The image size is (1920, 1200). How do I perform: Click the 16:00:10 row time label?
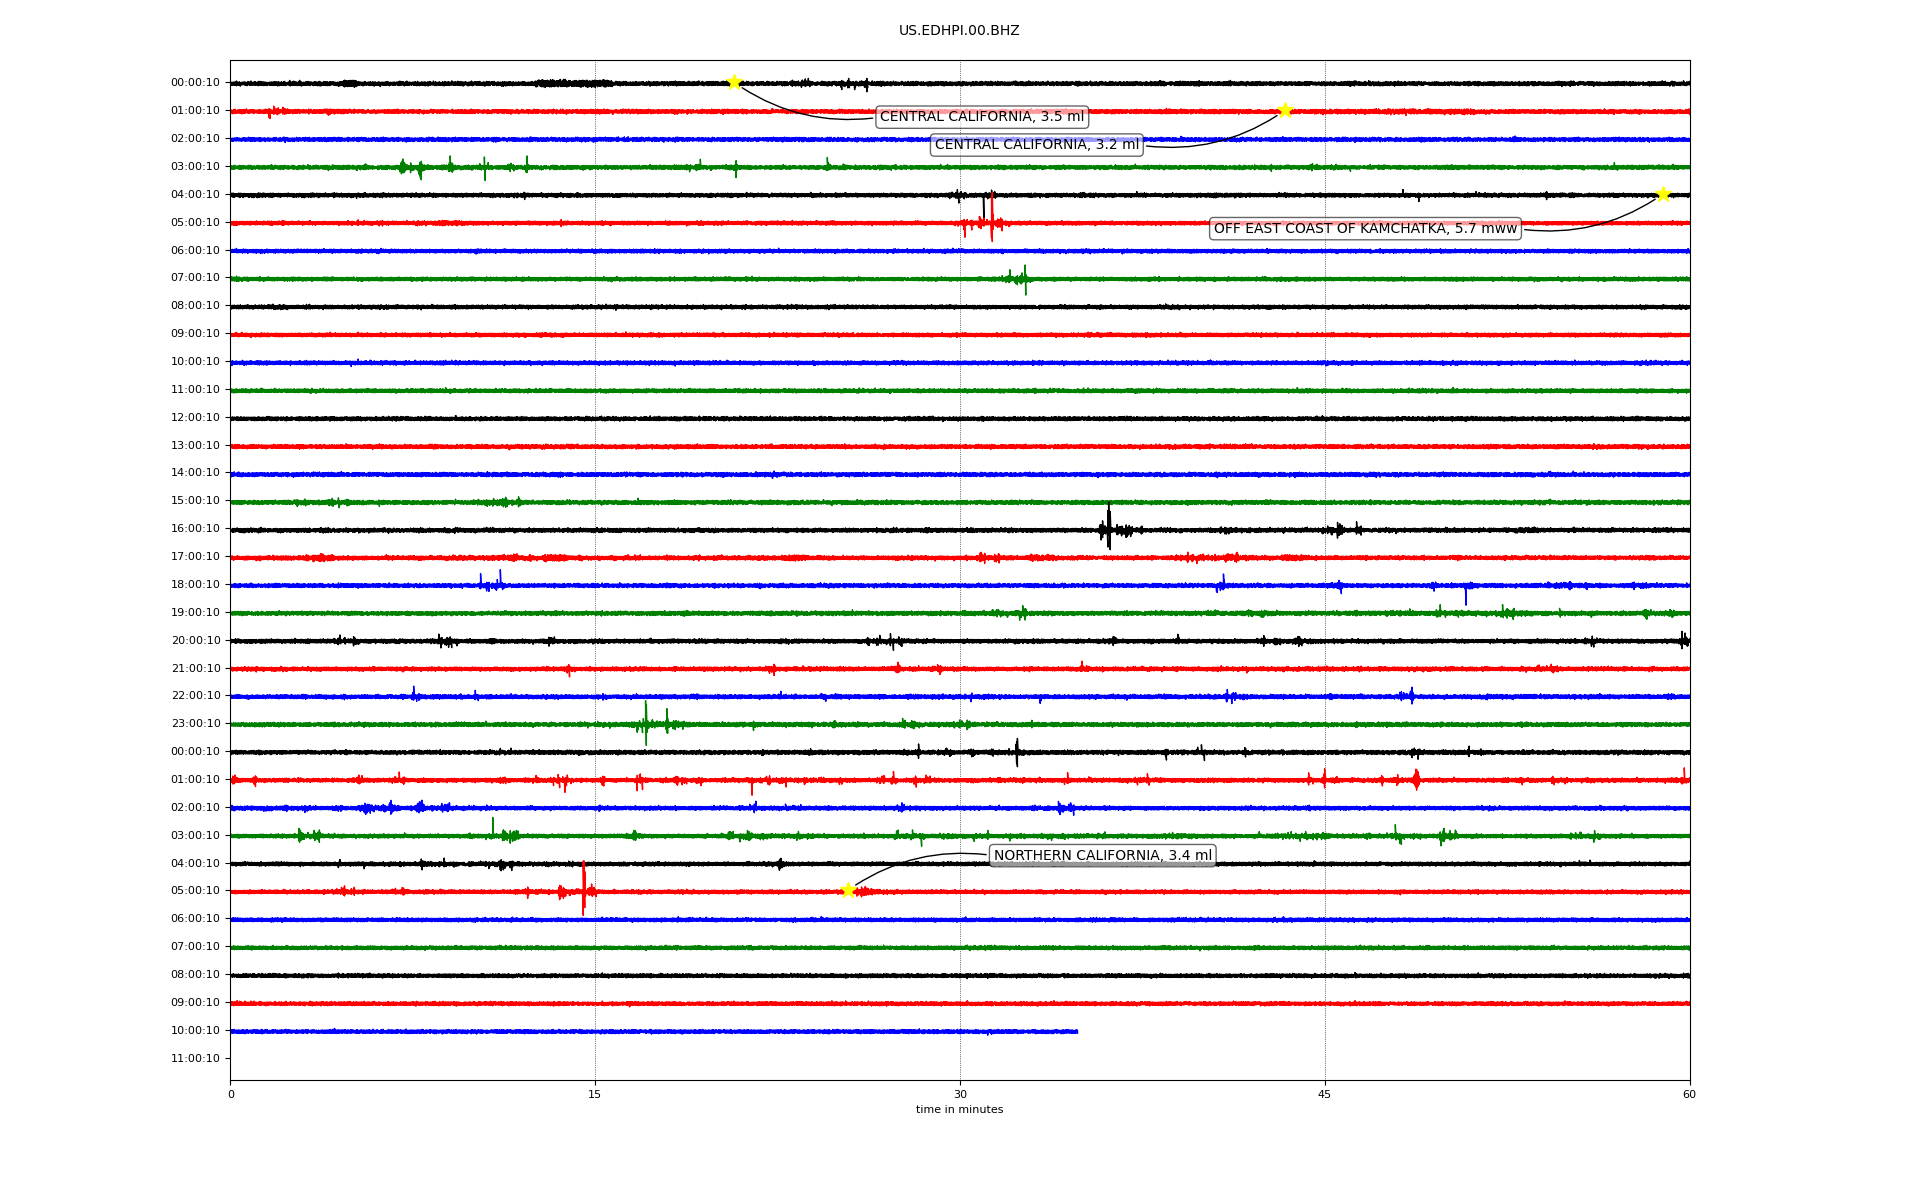(195, 528)
